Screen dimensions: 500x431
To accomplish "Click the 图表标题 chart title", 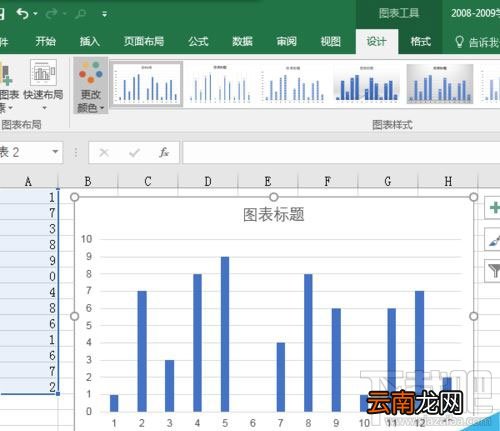I will click(273, 215).
